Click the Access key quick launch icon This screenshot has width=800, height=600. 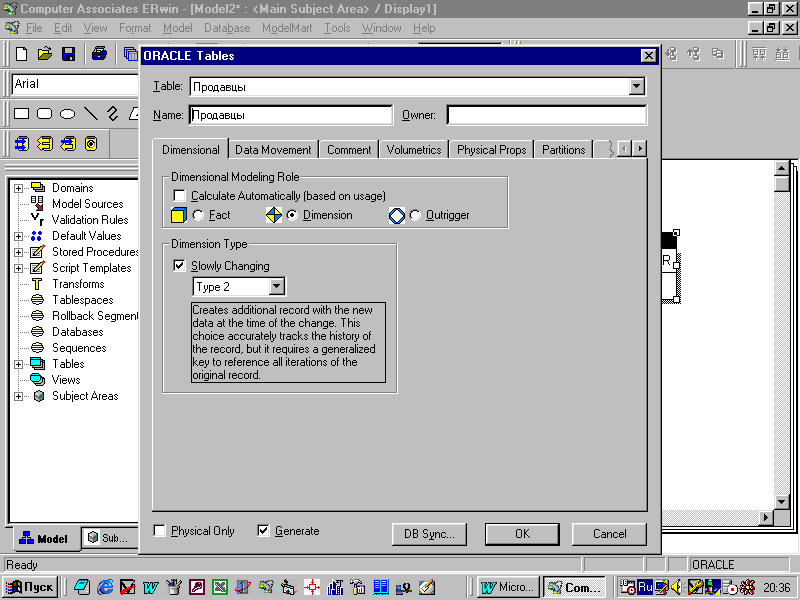197,587
